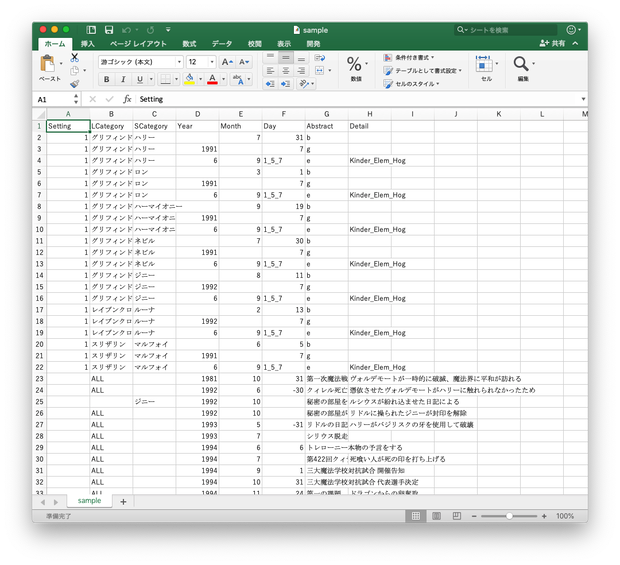Click the save icon in title bar

tap(109, 30)
